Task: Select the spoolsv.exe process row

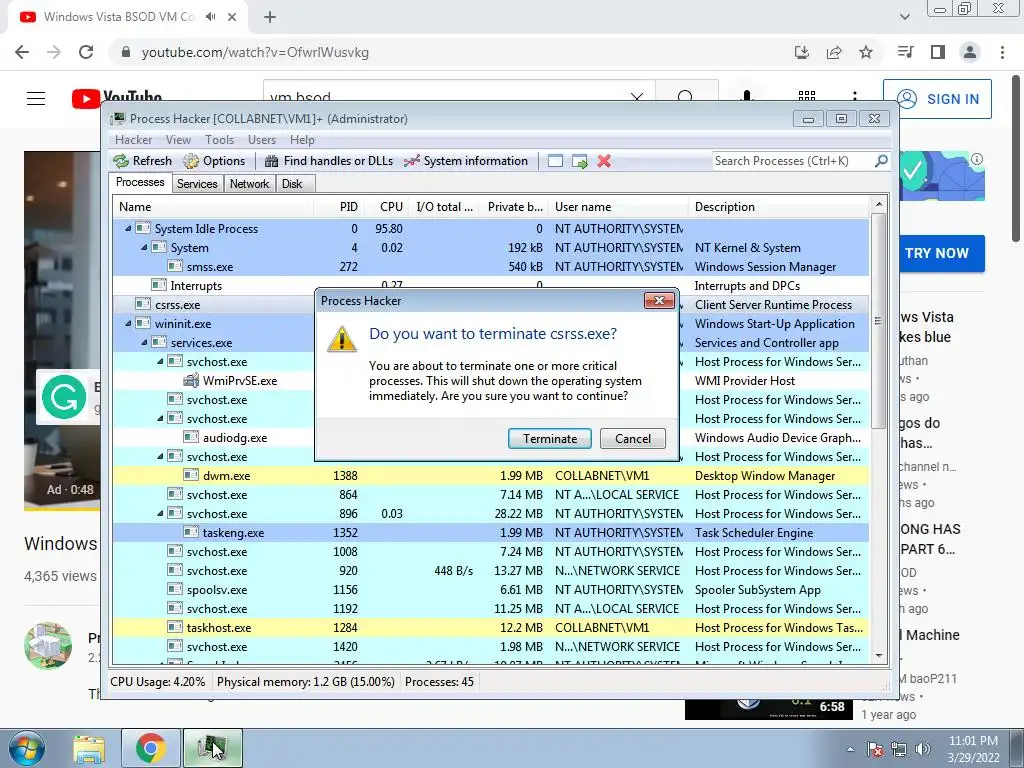Action: (x=491, y=590)
